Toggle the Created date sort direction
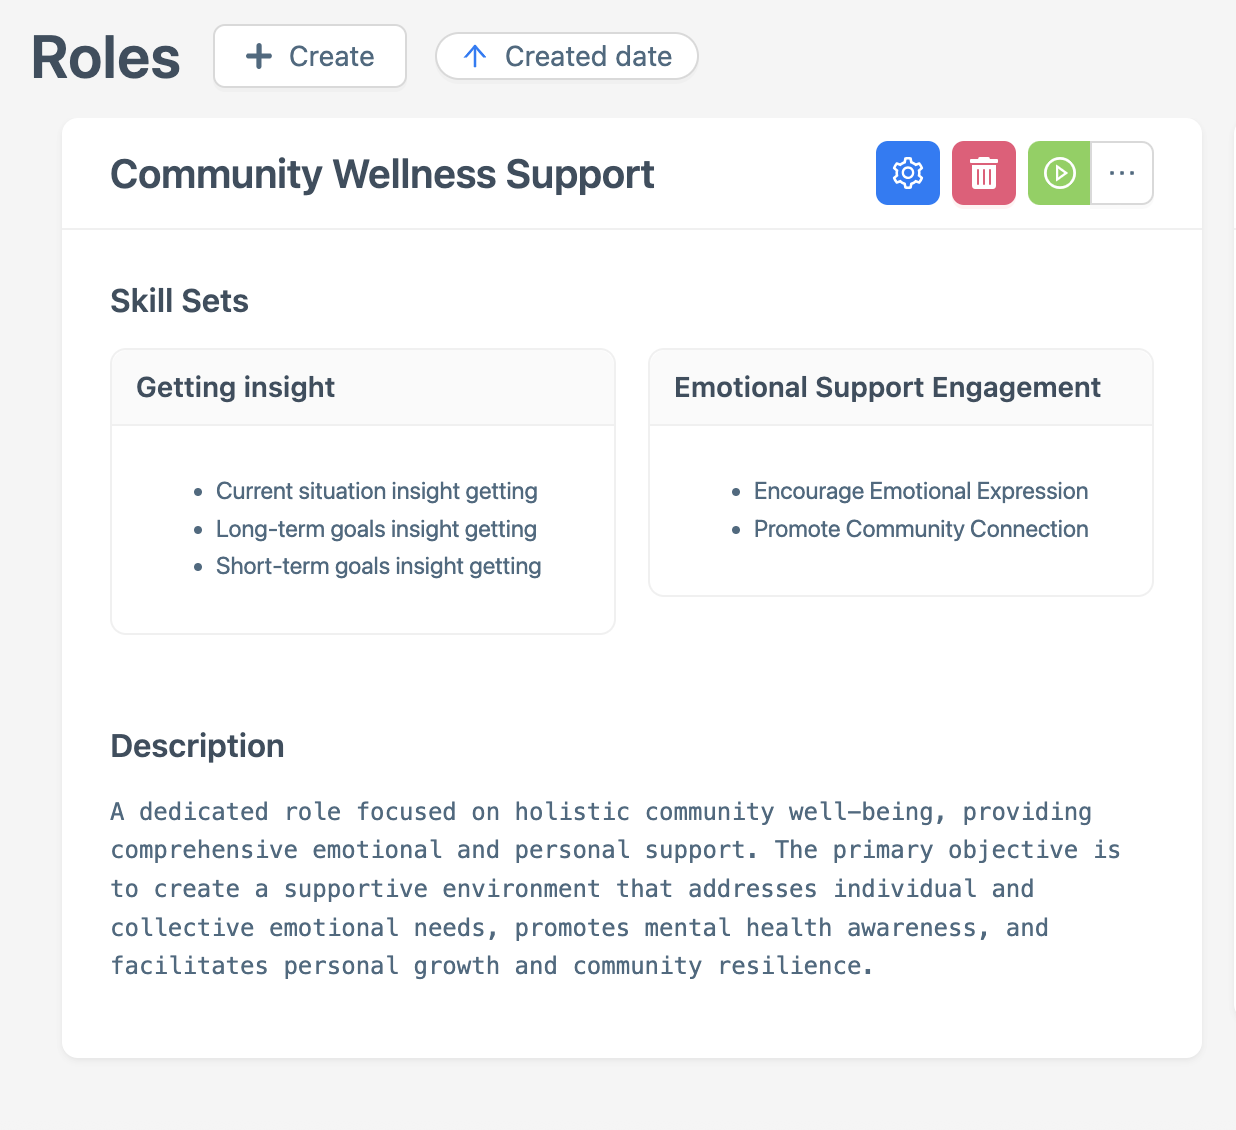This screenshot has width=1236, height=1130. click(566, 56)
